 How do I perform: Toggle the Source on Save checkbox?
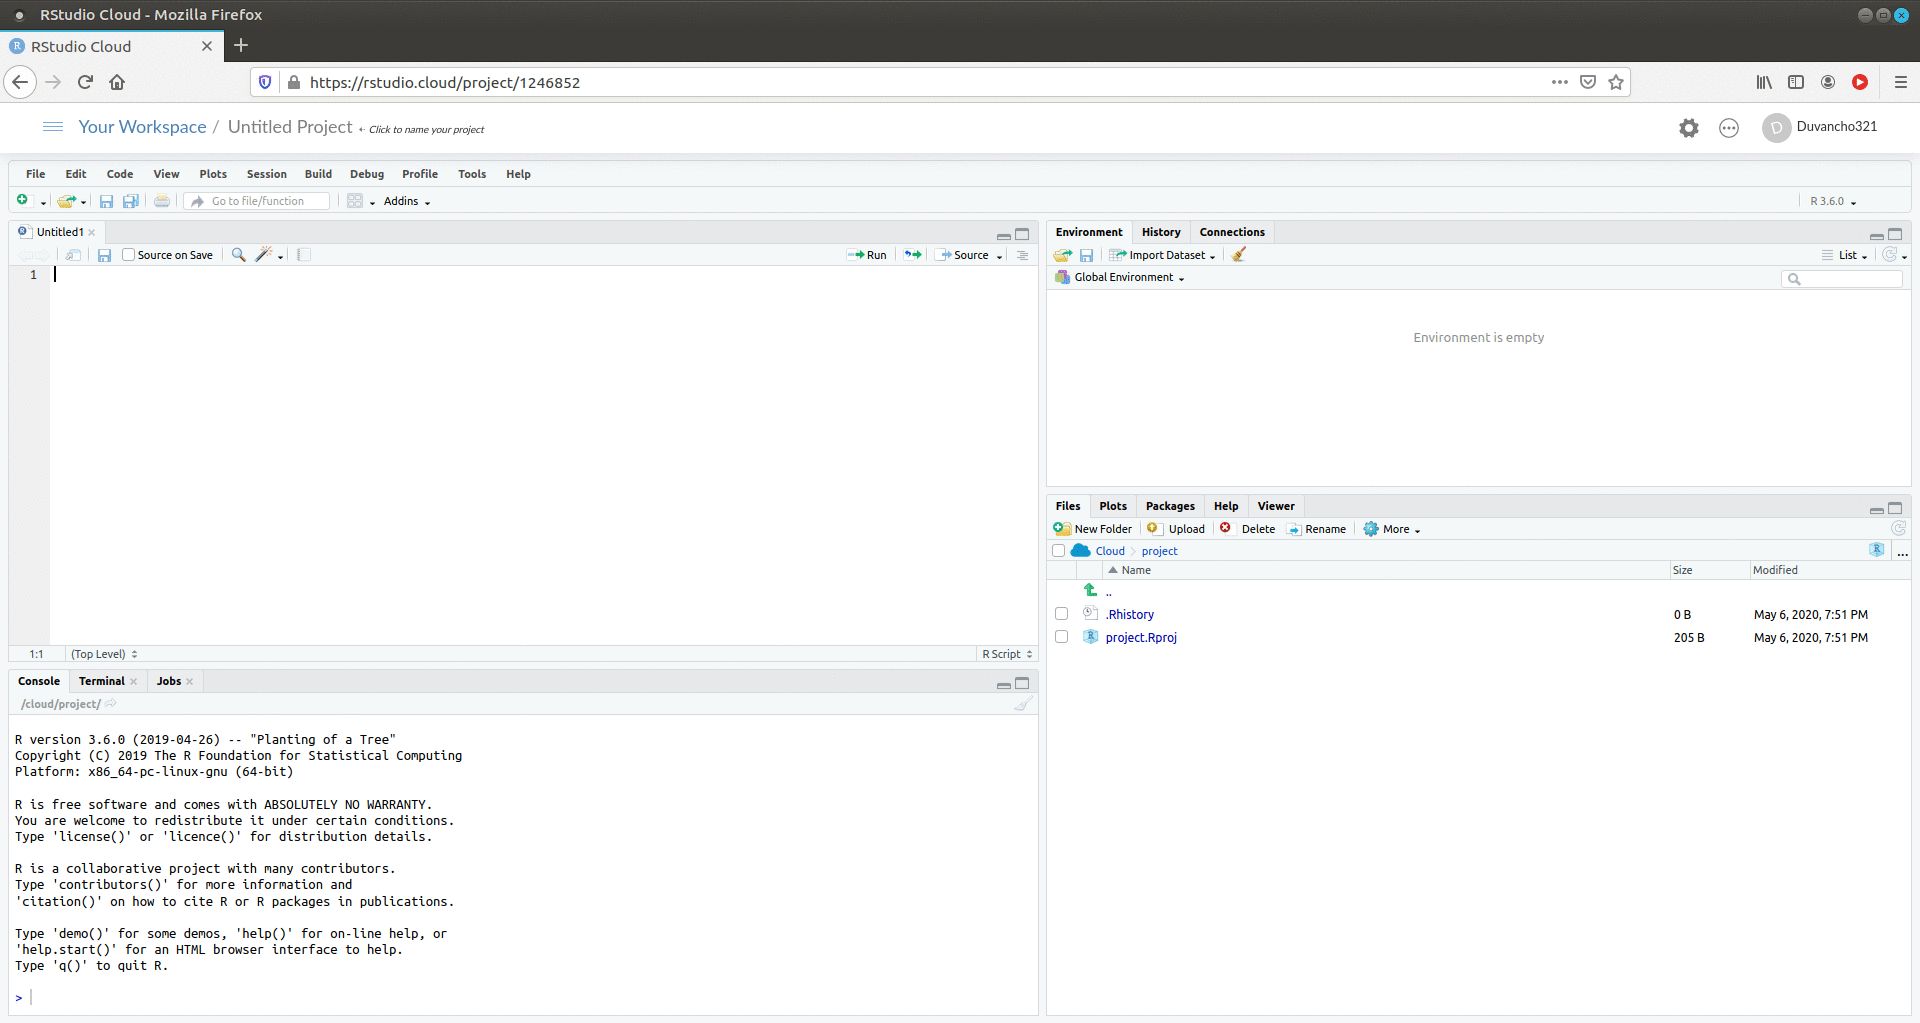128,255
